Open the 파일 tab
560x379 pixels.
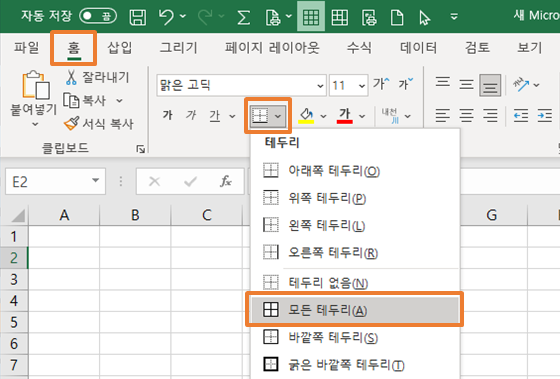(26, 48)
